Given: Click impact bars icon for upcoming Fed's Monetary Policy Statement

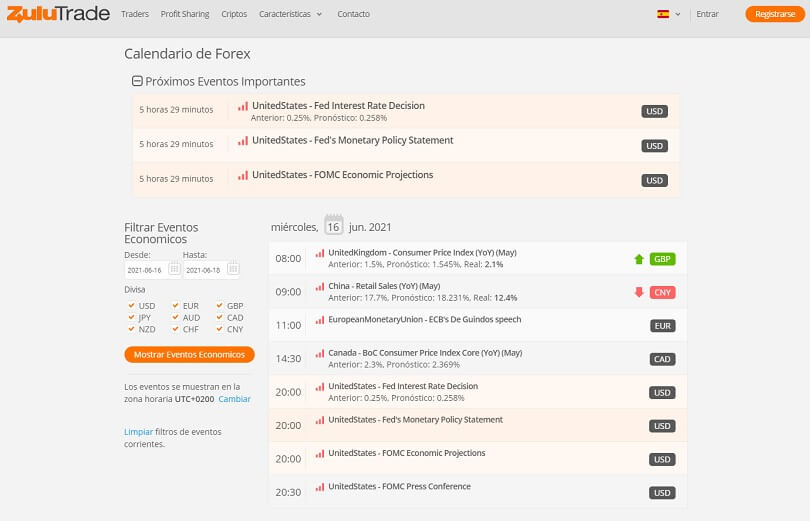Looking at the screenshot, I should click(243, 141).
